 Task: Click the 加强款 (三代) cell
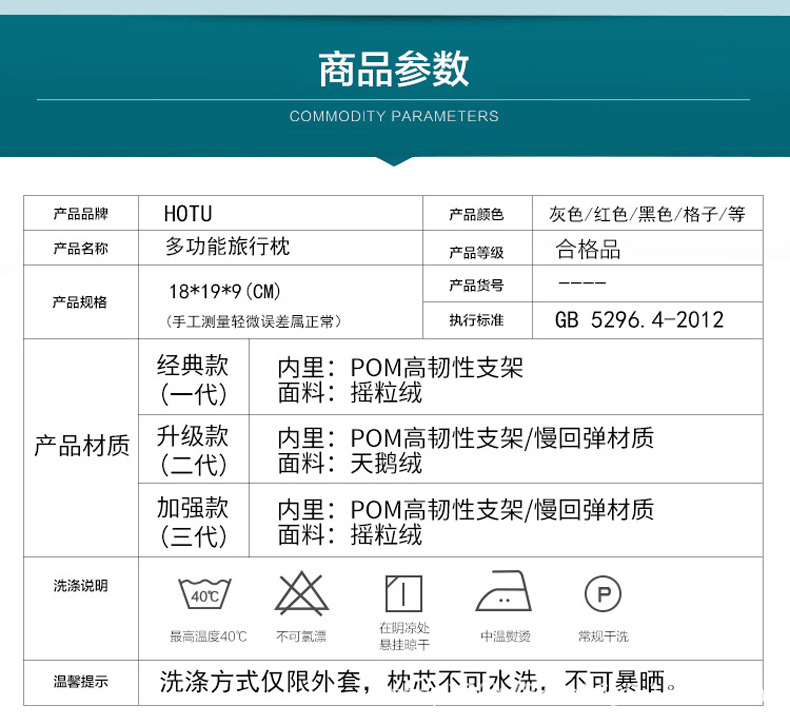click(x=193, y=521)
